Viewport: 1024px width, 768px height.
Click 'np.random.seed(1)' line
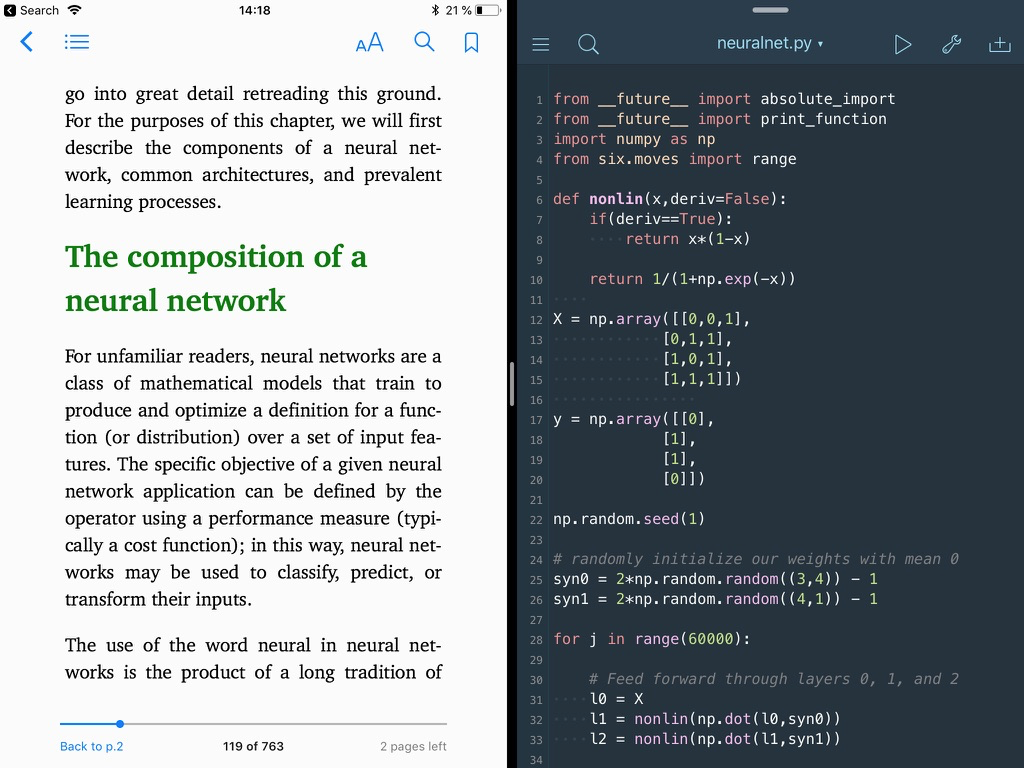point(629,519)
